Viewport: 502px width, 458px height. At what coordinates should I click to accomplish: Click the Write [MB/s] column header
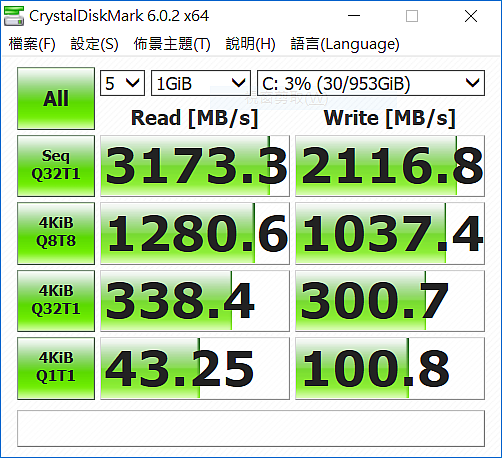click(x=390, y=118)
